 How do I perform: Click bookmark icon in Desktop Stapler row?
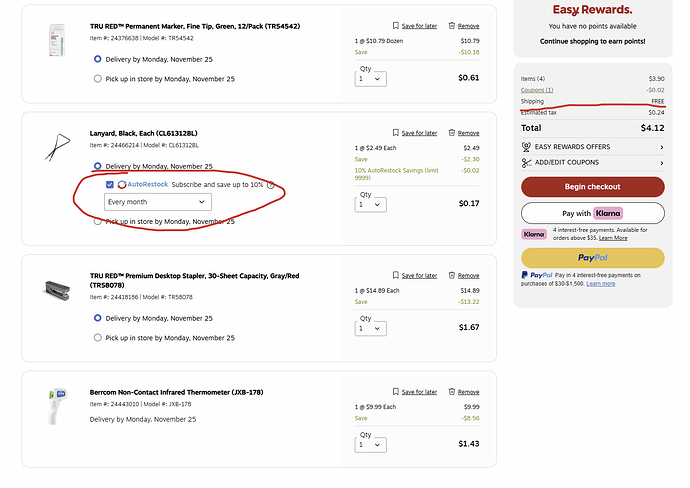pos(396,275)
